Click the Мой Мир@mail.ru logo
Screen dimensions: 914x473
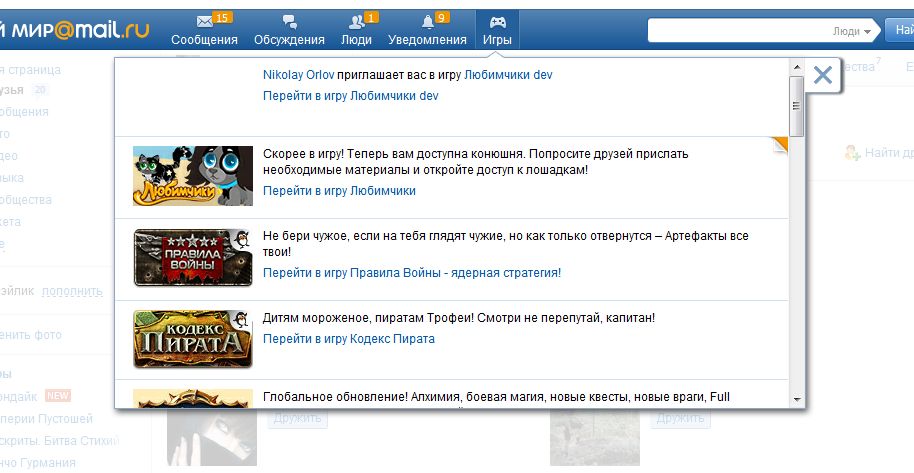[x=75, y=30]
